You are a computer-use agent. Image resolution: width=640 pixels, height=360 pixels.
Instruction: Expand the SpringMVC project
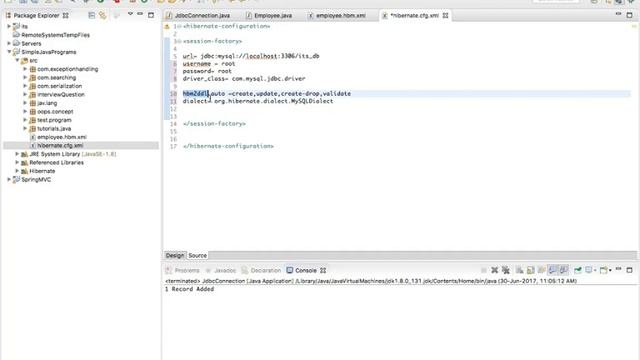[x=9, y=179]
